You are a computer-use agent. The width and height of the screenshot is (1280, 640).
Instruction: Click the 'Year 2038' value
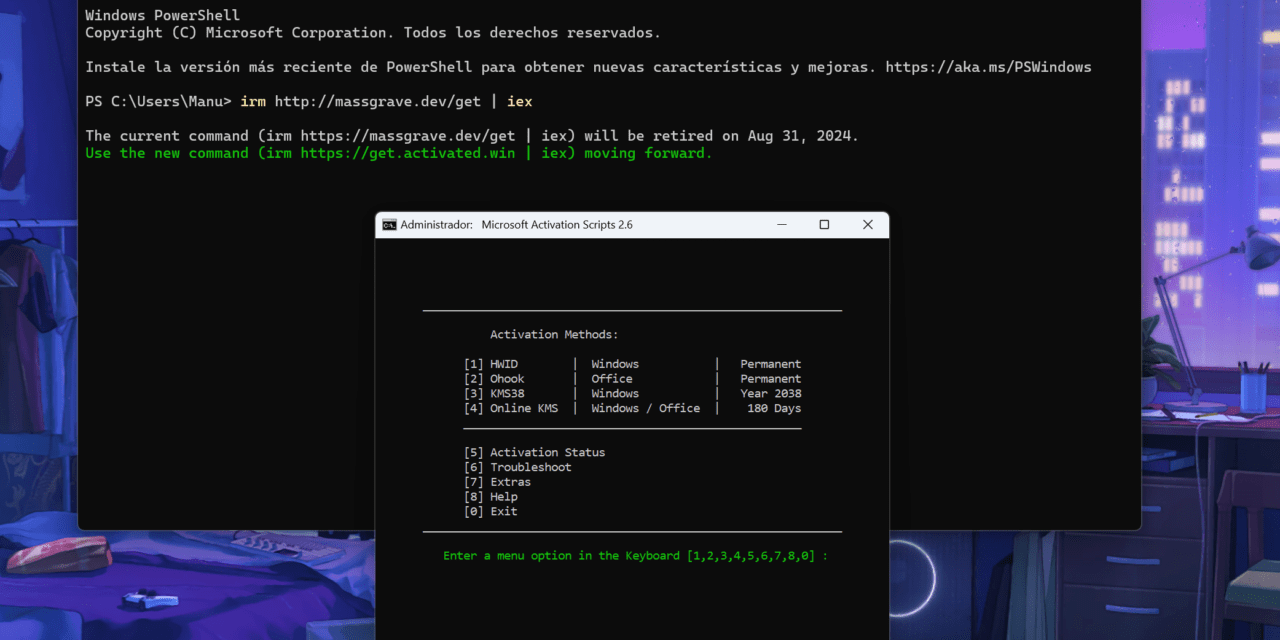771,394
